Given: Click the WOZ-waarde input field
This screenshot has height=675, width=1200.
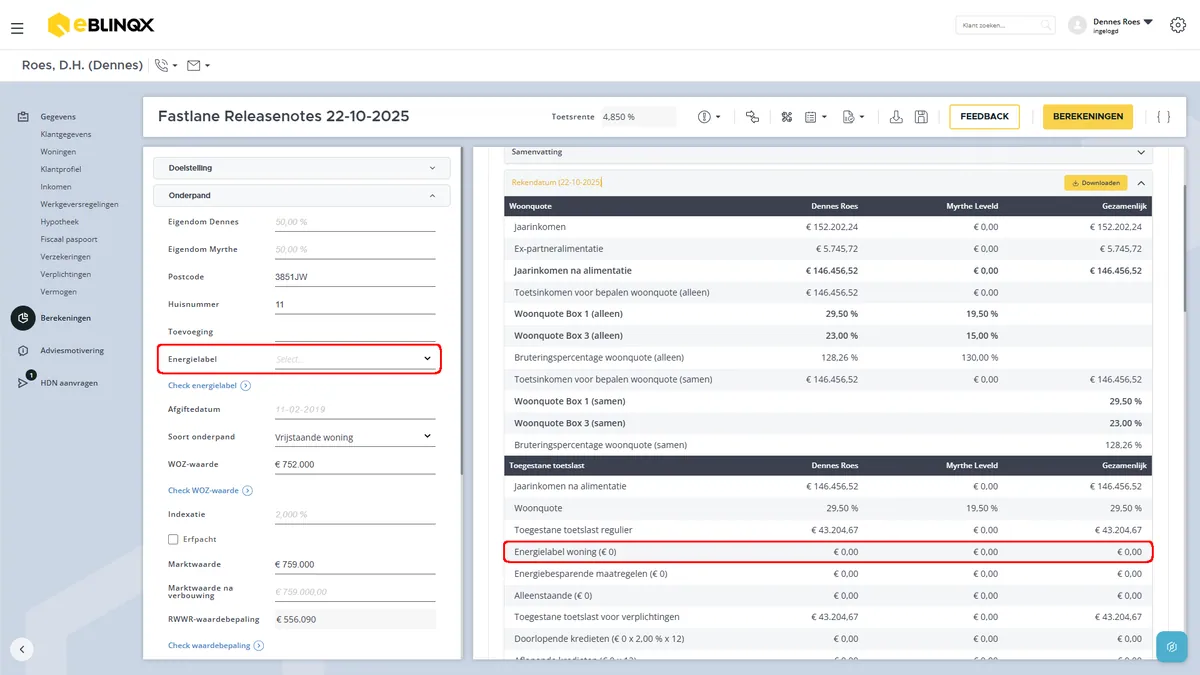Looking at the screenshot, I should 355,465.
